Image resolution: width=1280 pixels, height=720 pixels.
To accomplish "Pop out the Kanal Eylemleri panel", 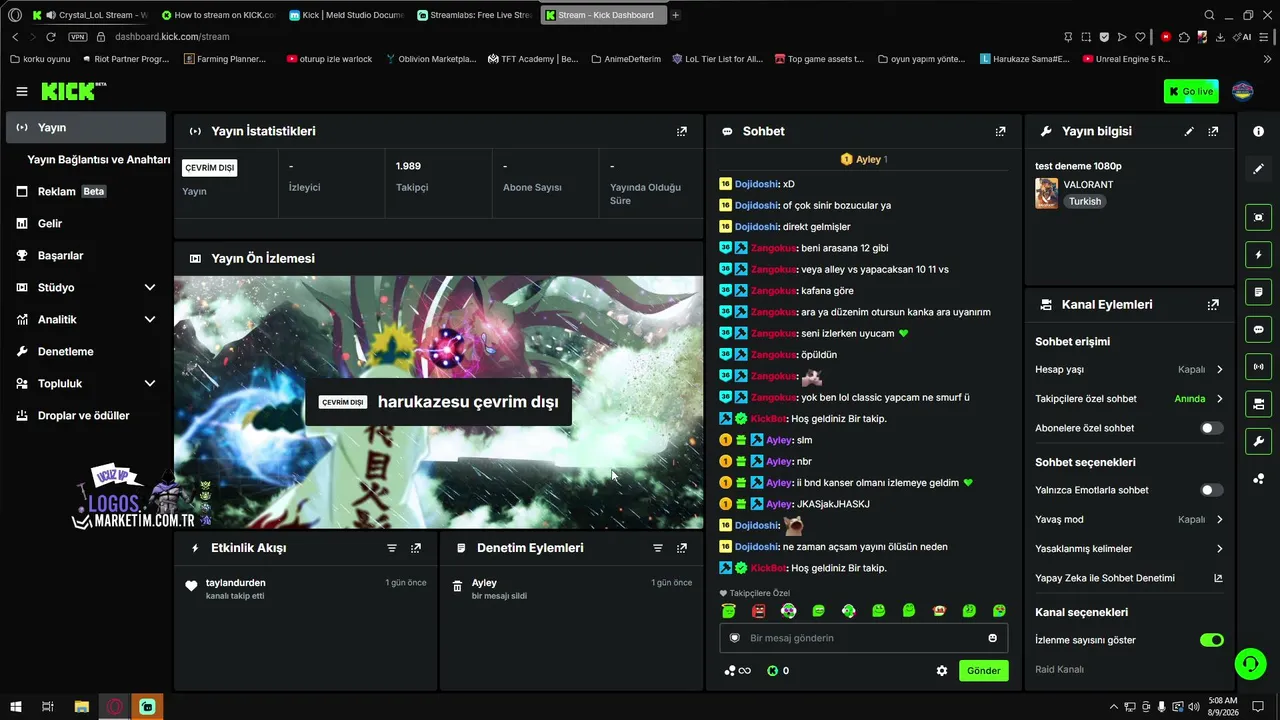I will point(1213,305).
